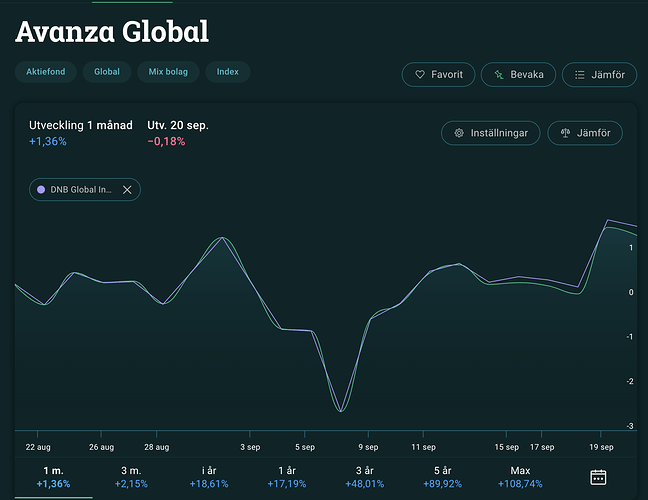Viewport: 648px width, 500px height.
Task: Remove DNB Global comparison with X
Action: pos(127,189)
